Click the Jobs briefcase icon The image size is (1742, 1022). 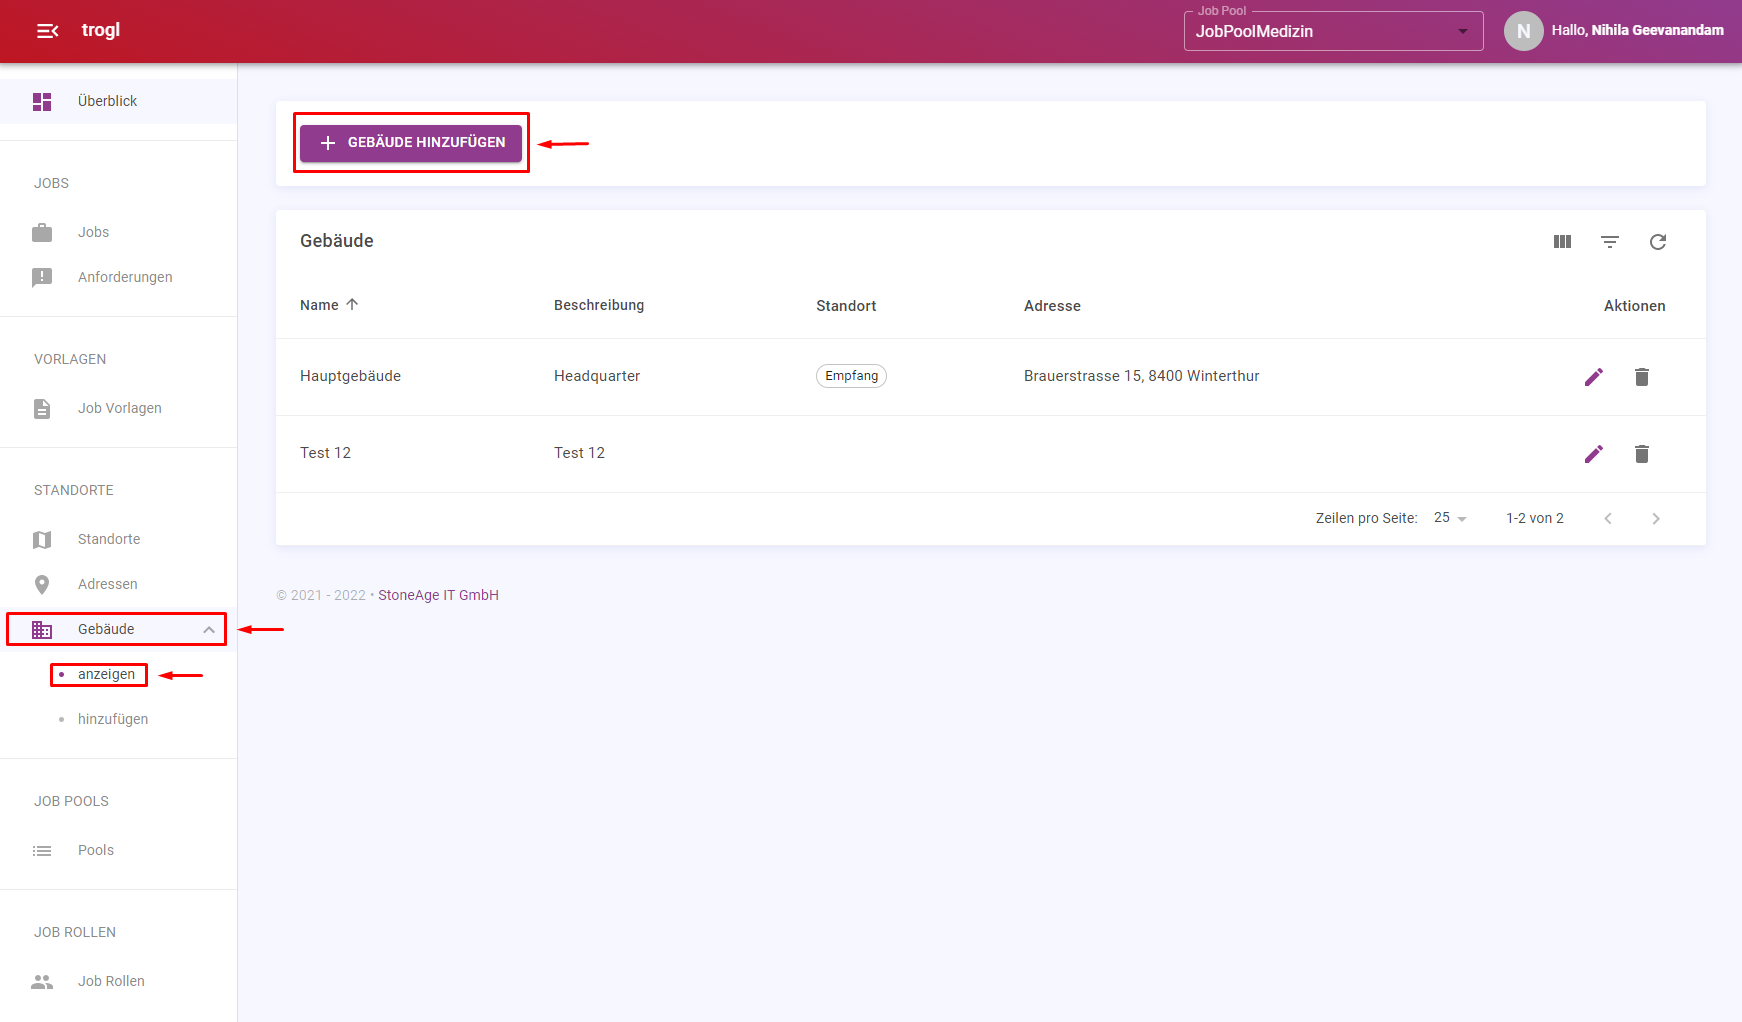(x=42, y=232)
